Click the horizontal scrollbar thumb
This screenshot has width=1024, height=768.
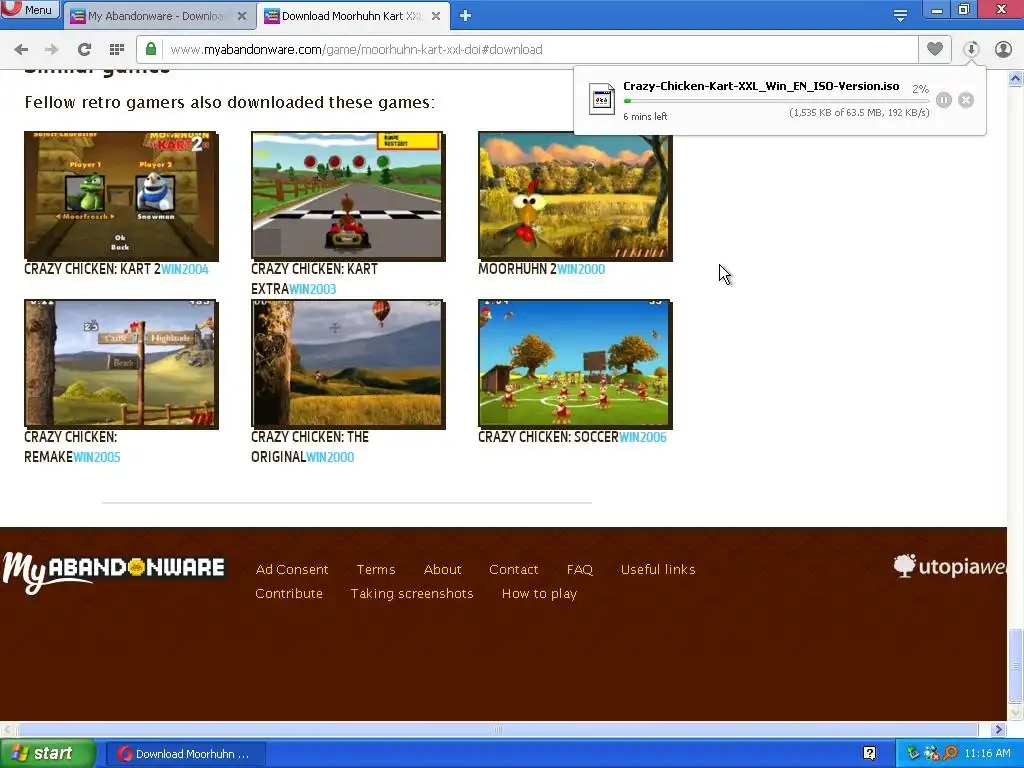coord(498,729)
